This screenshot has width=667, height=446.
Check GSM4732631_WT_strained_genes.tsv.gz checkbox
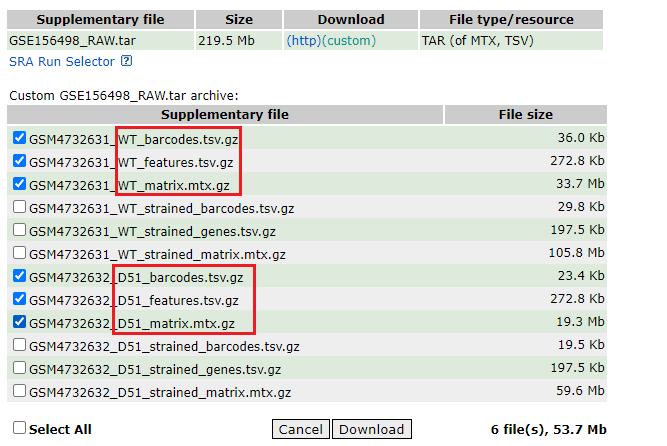19,230
